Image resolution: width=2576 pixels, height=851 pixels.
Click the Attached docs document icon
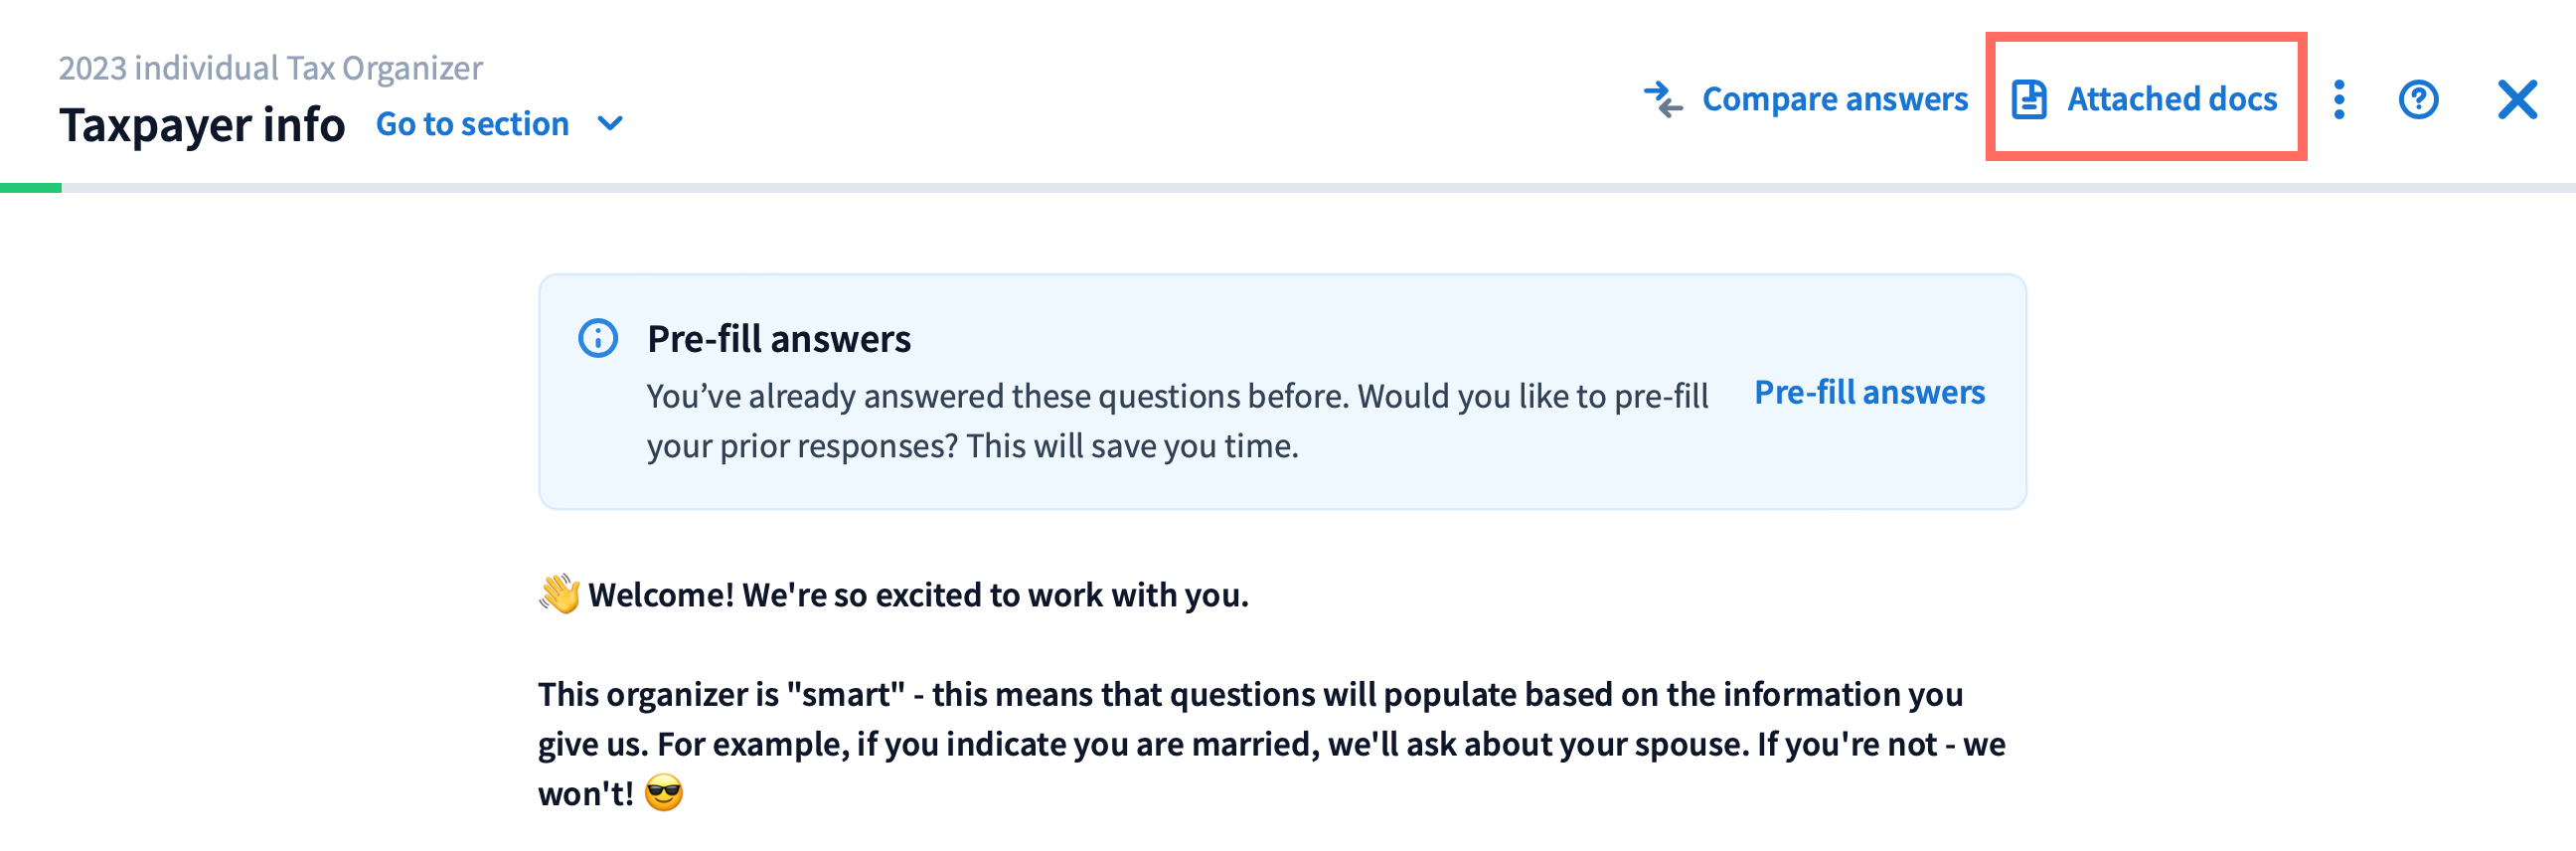point(2028,99)
